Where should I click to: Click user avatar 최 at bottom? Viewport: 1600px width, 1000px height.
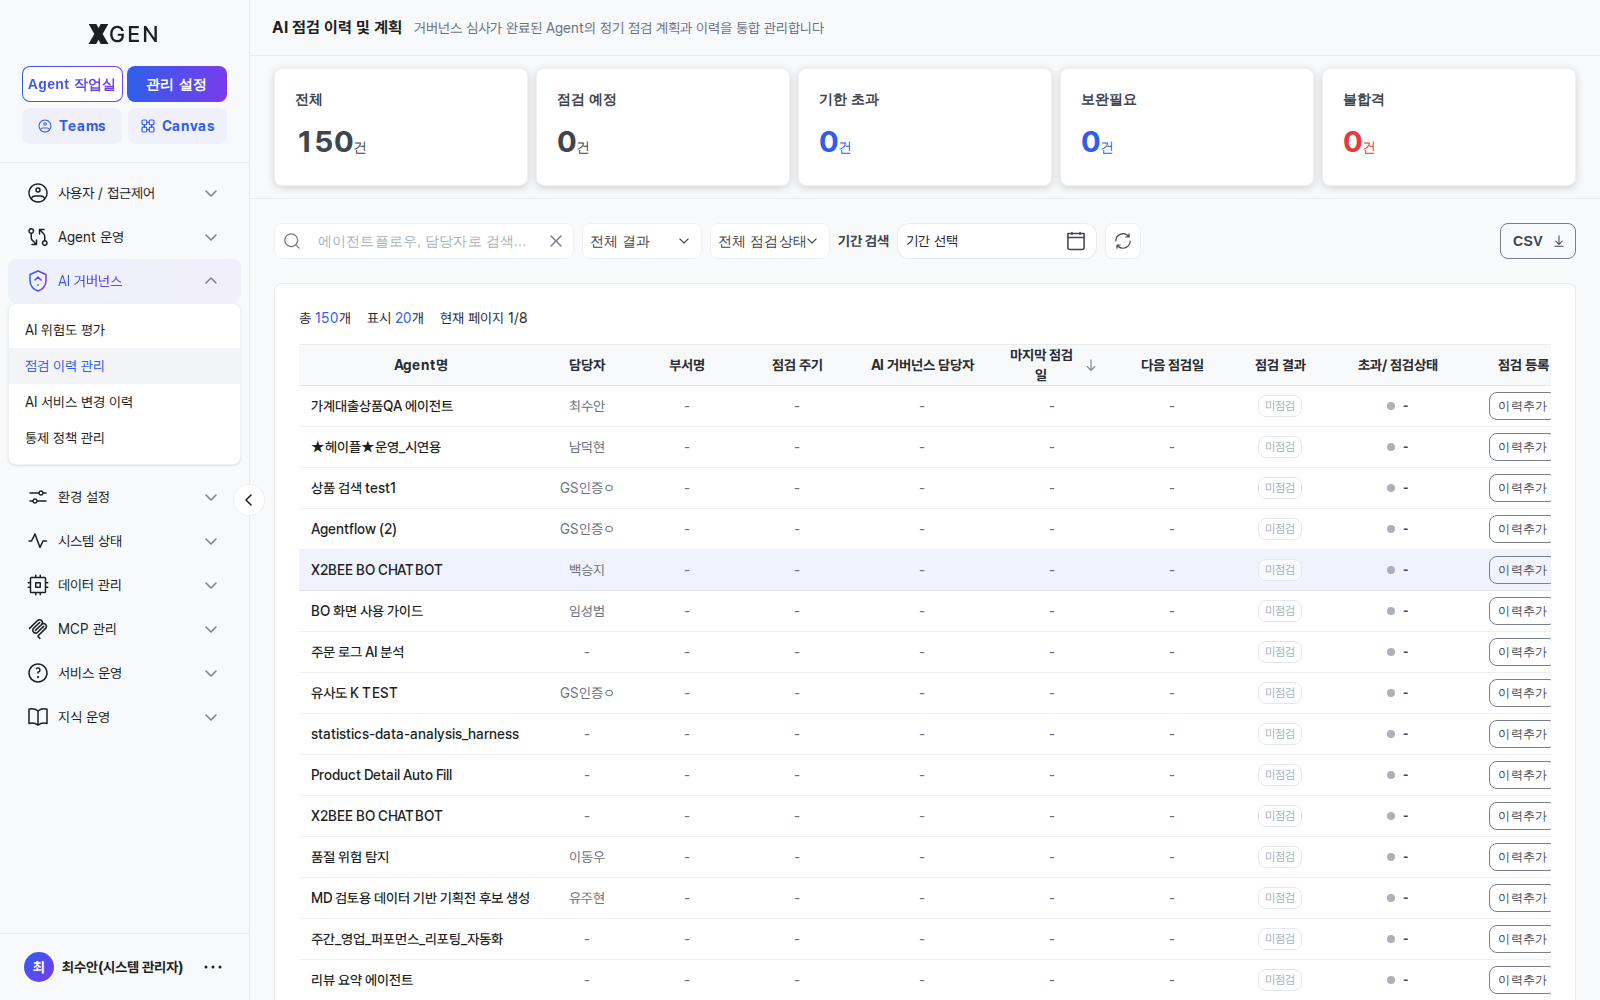click(x=38, y=967)
